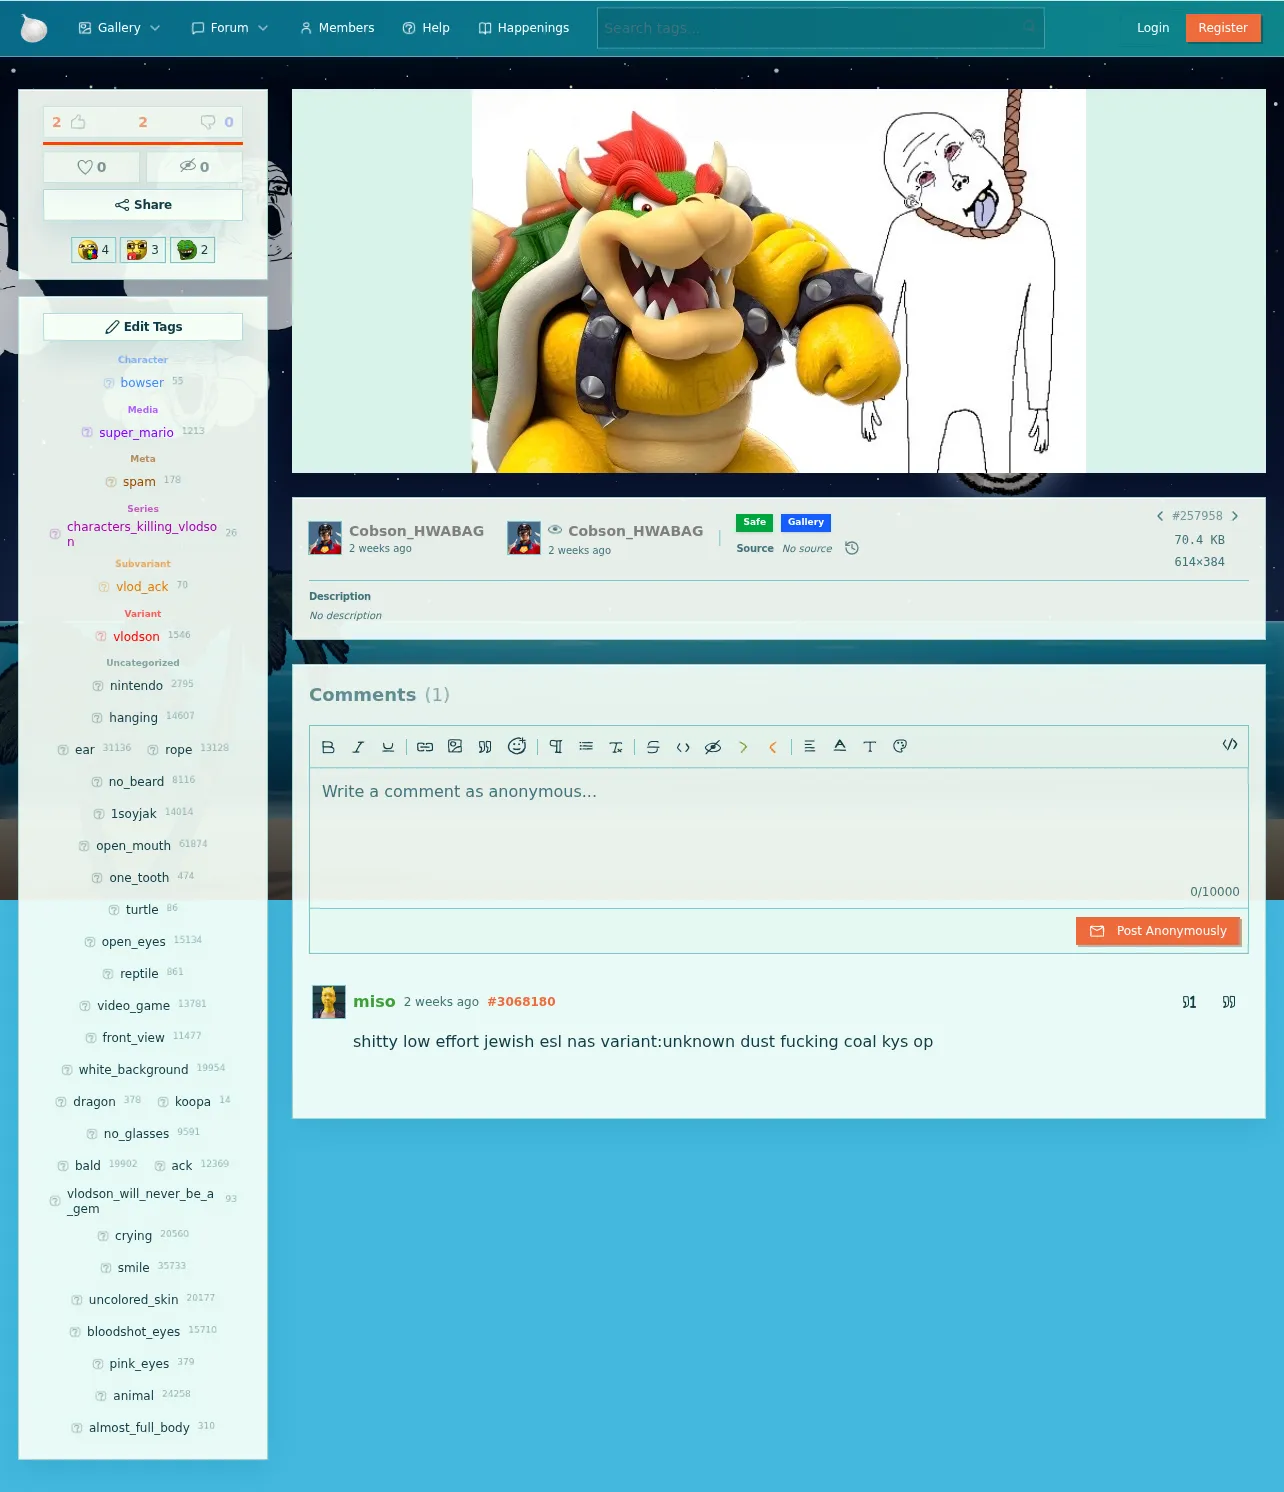Open the vlodson variant tag
Viewport: 1284px width, 1492px height.
(x=136, y=637)
